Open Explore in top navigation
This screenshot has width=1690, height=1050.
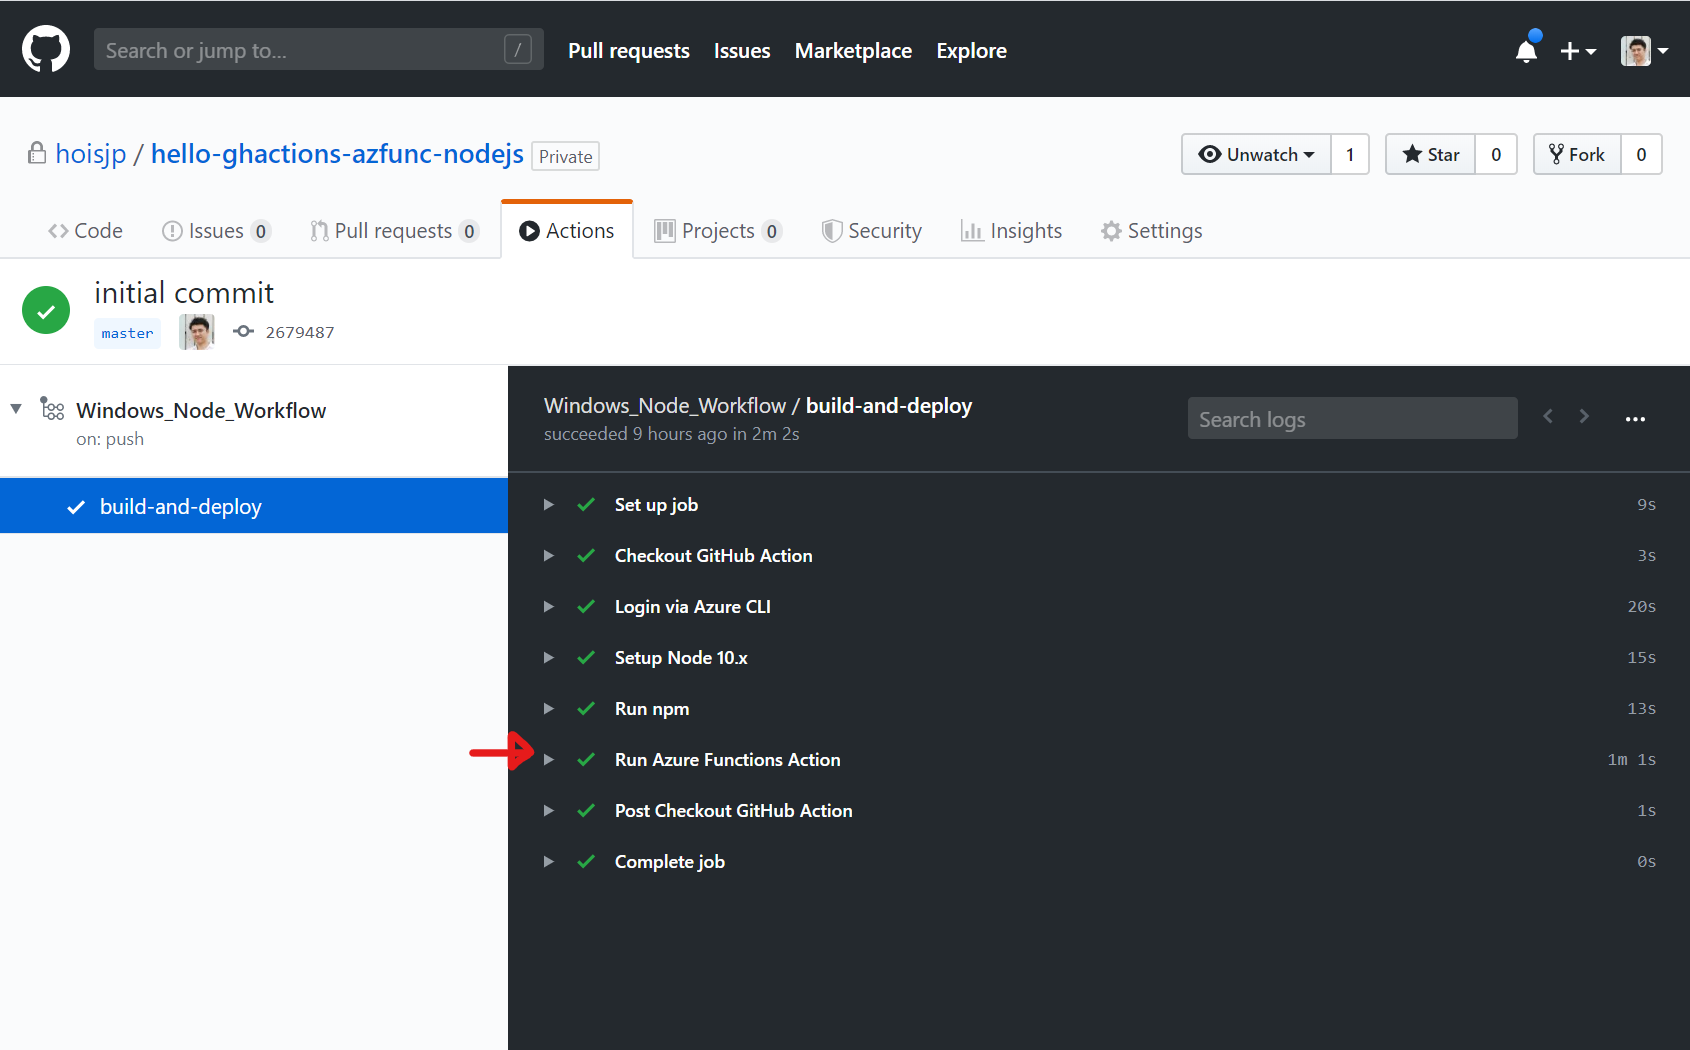(x=971, y=50)
